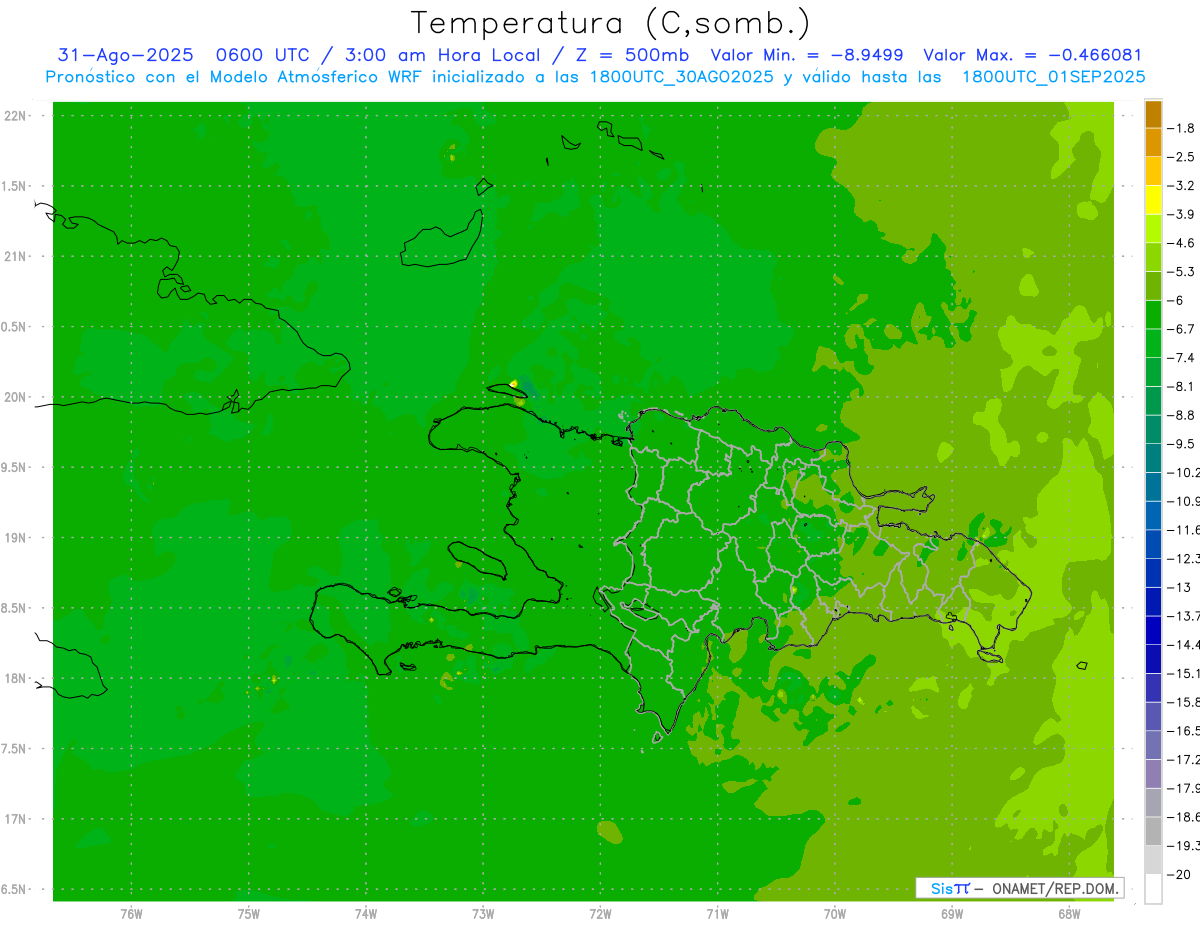Click the -3.9 legend value
The height and width of the screenshot is (927, 1200).
click(1182, 214)
